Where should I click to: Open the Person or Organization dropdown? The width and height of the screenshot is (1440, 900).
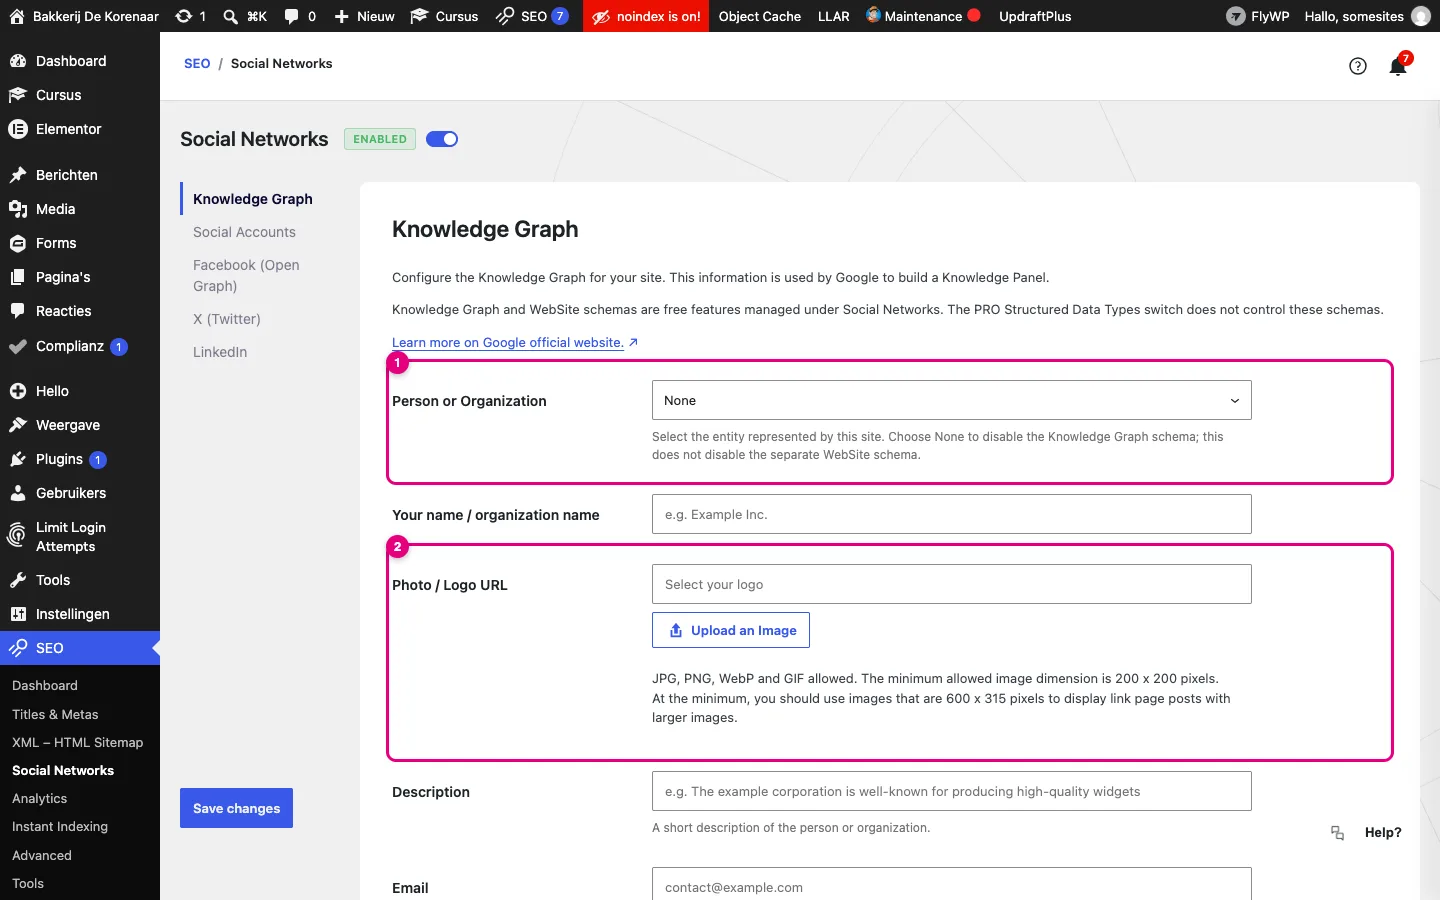pyautogui.click(x=951, y=400)
